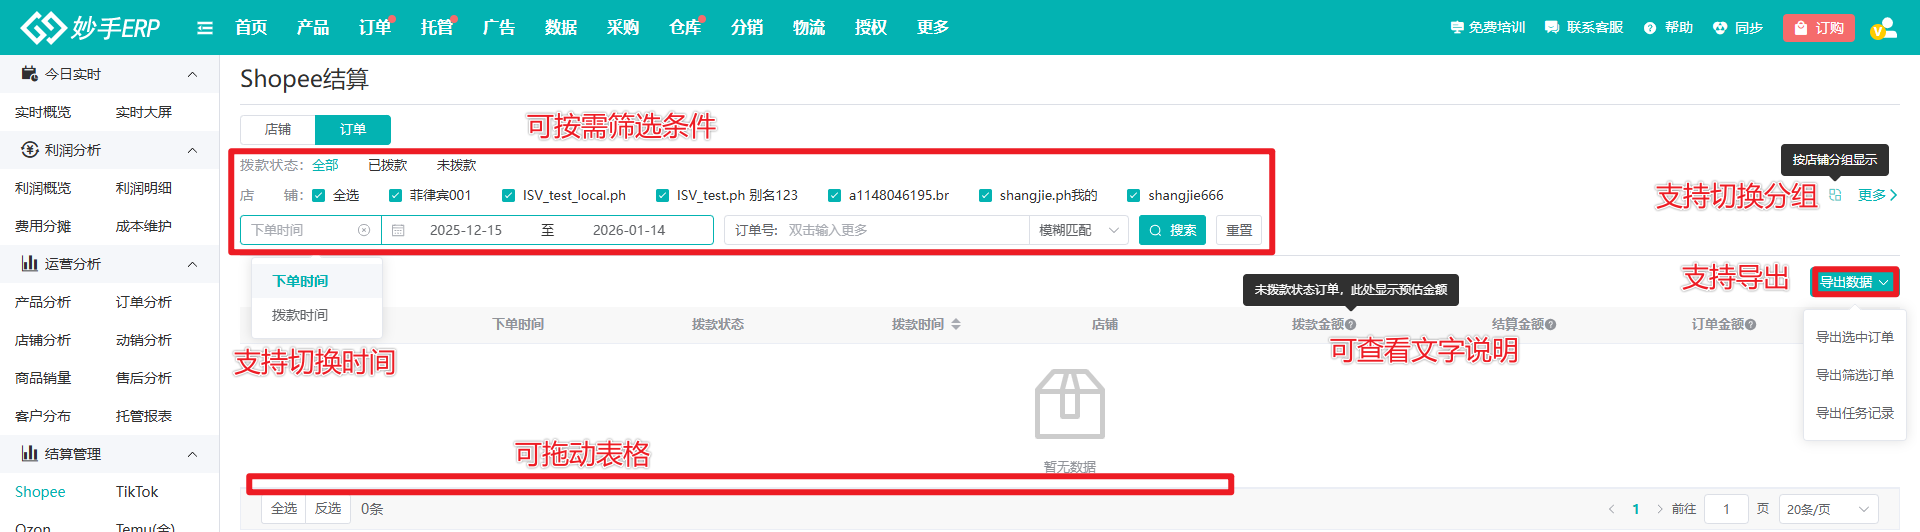The width and height of the screenshot is (1920, 532).
Task: Toggle ISV_test.ph 别名123 checkbox
Action: coord(662,195)
